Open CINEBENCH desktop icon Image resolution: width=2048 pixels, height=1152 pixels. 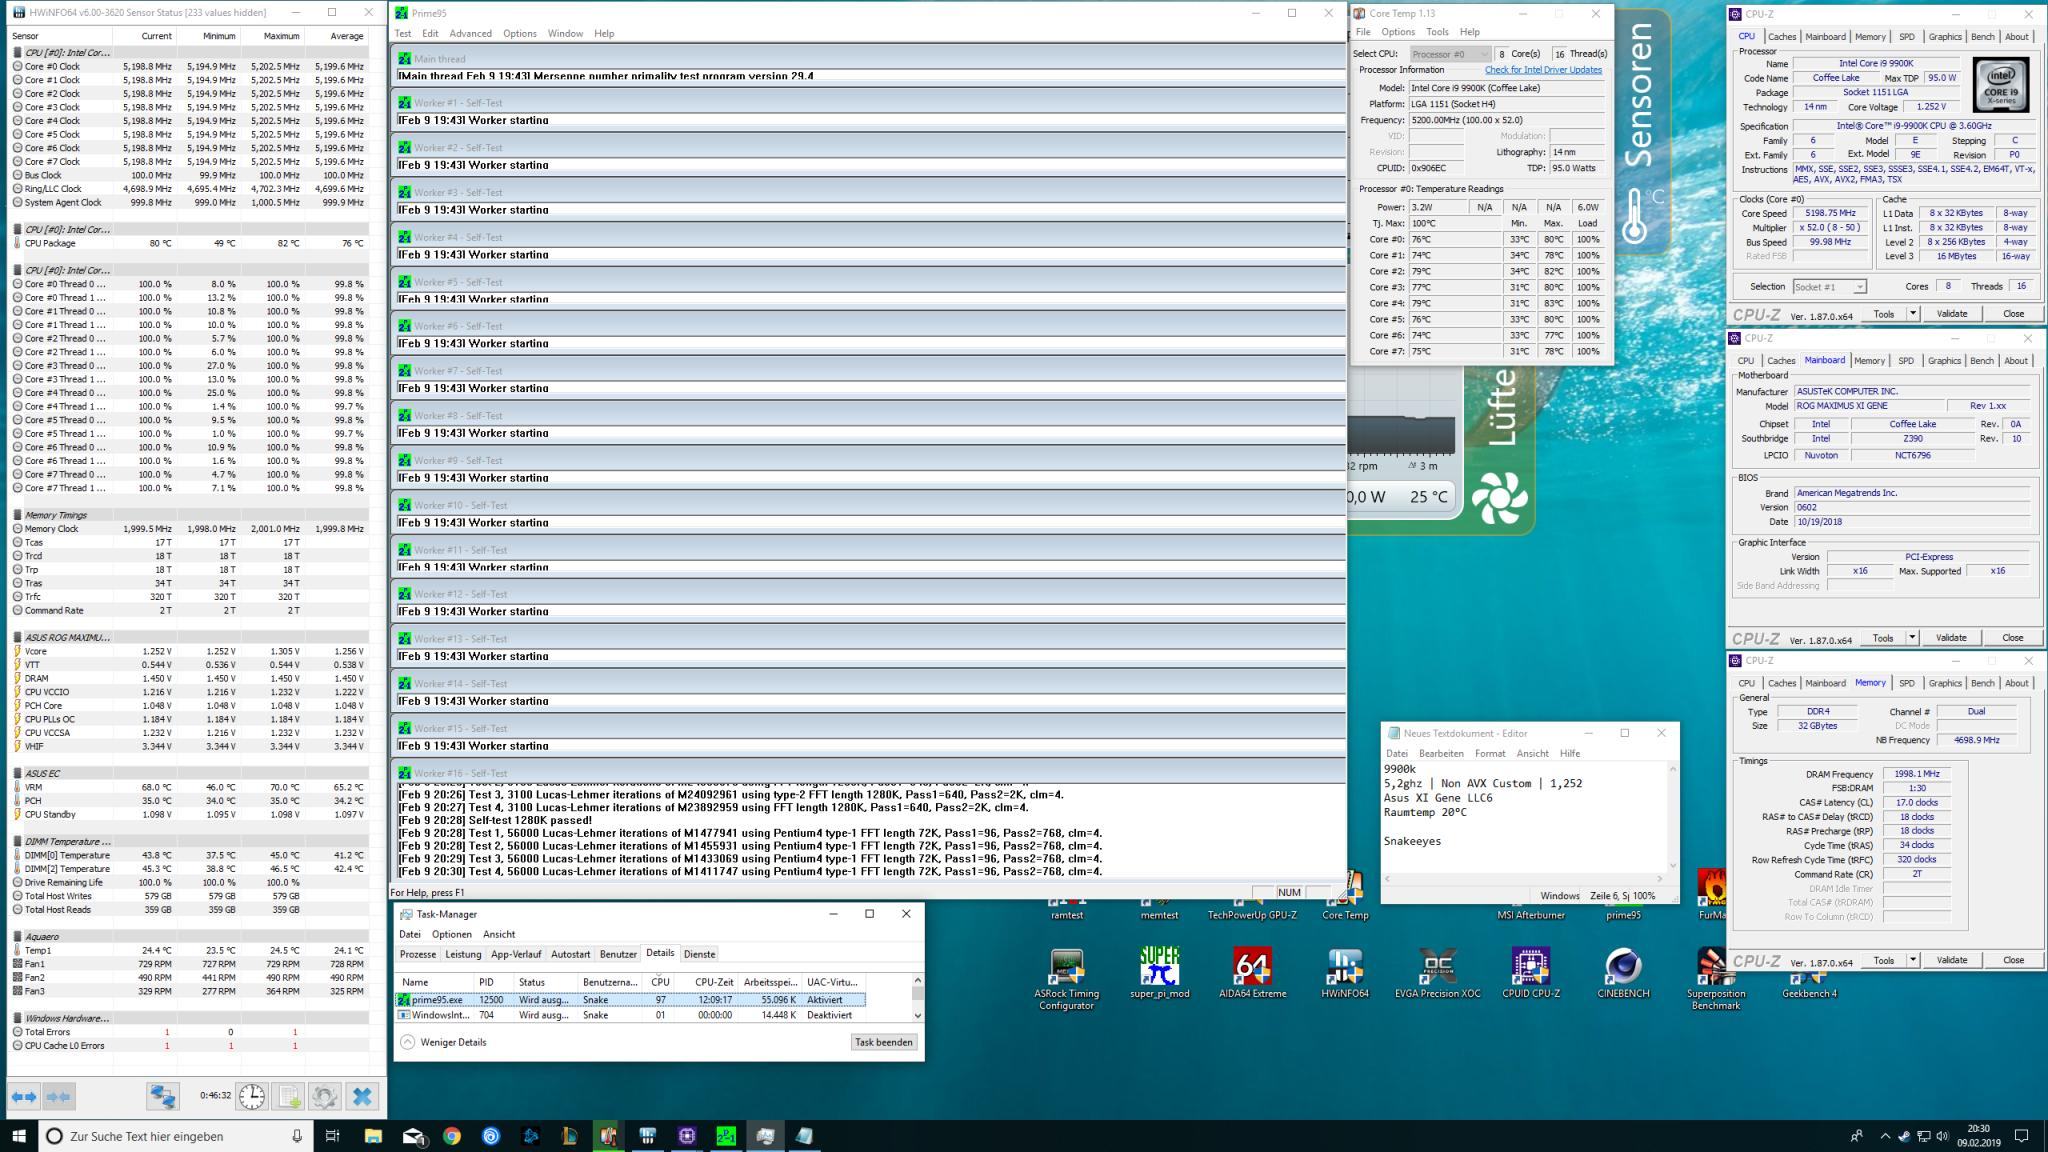1622,971
